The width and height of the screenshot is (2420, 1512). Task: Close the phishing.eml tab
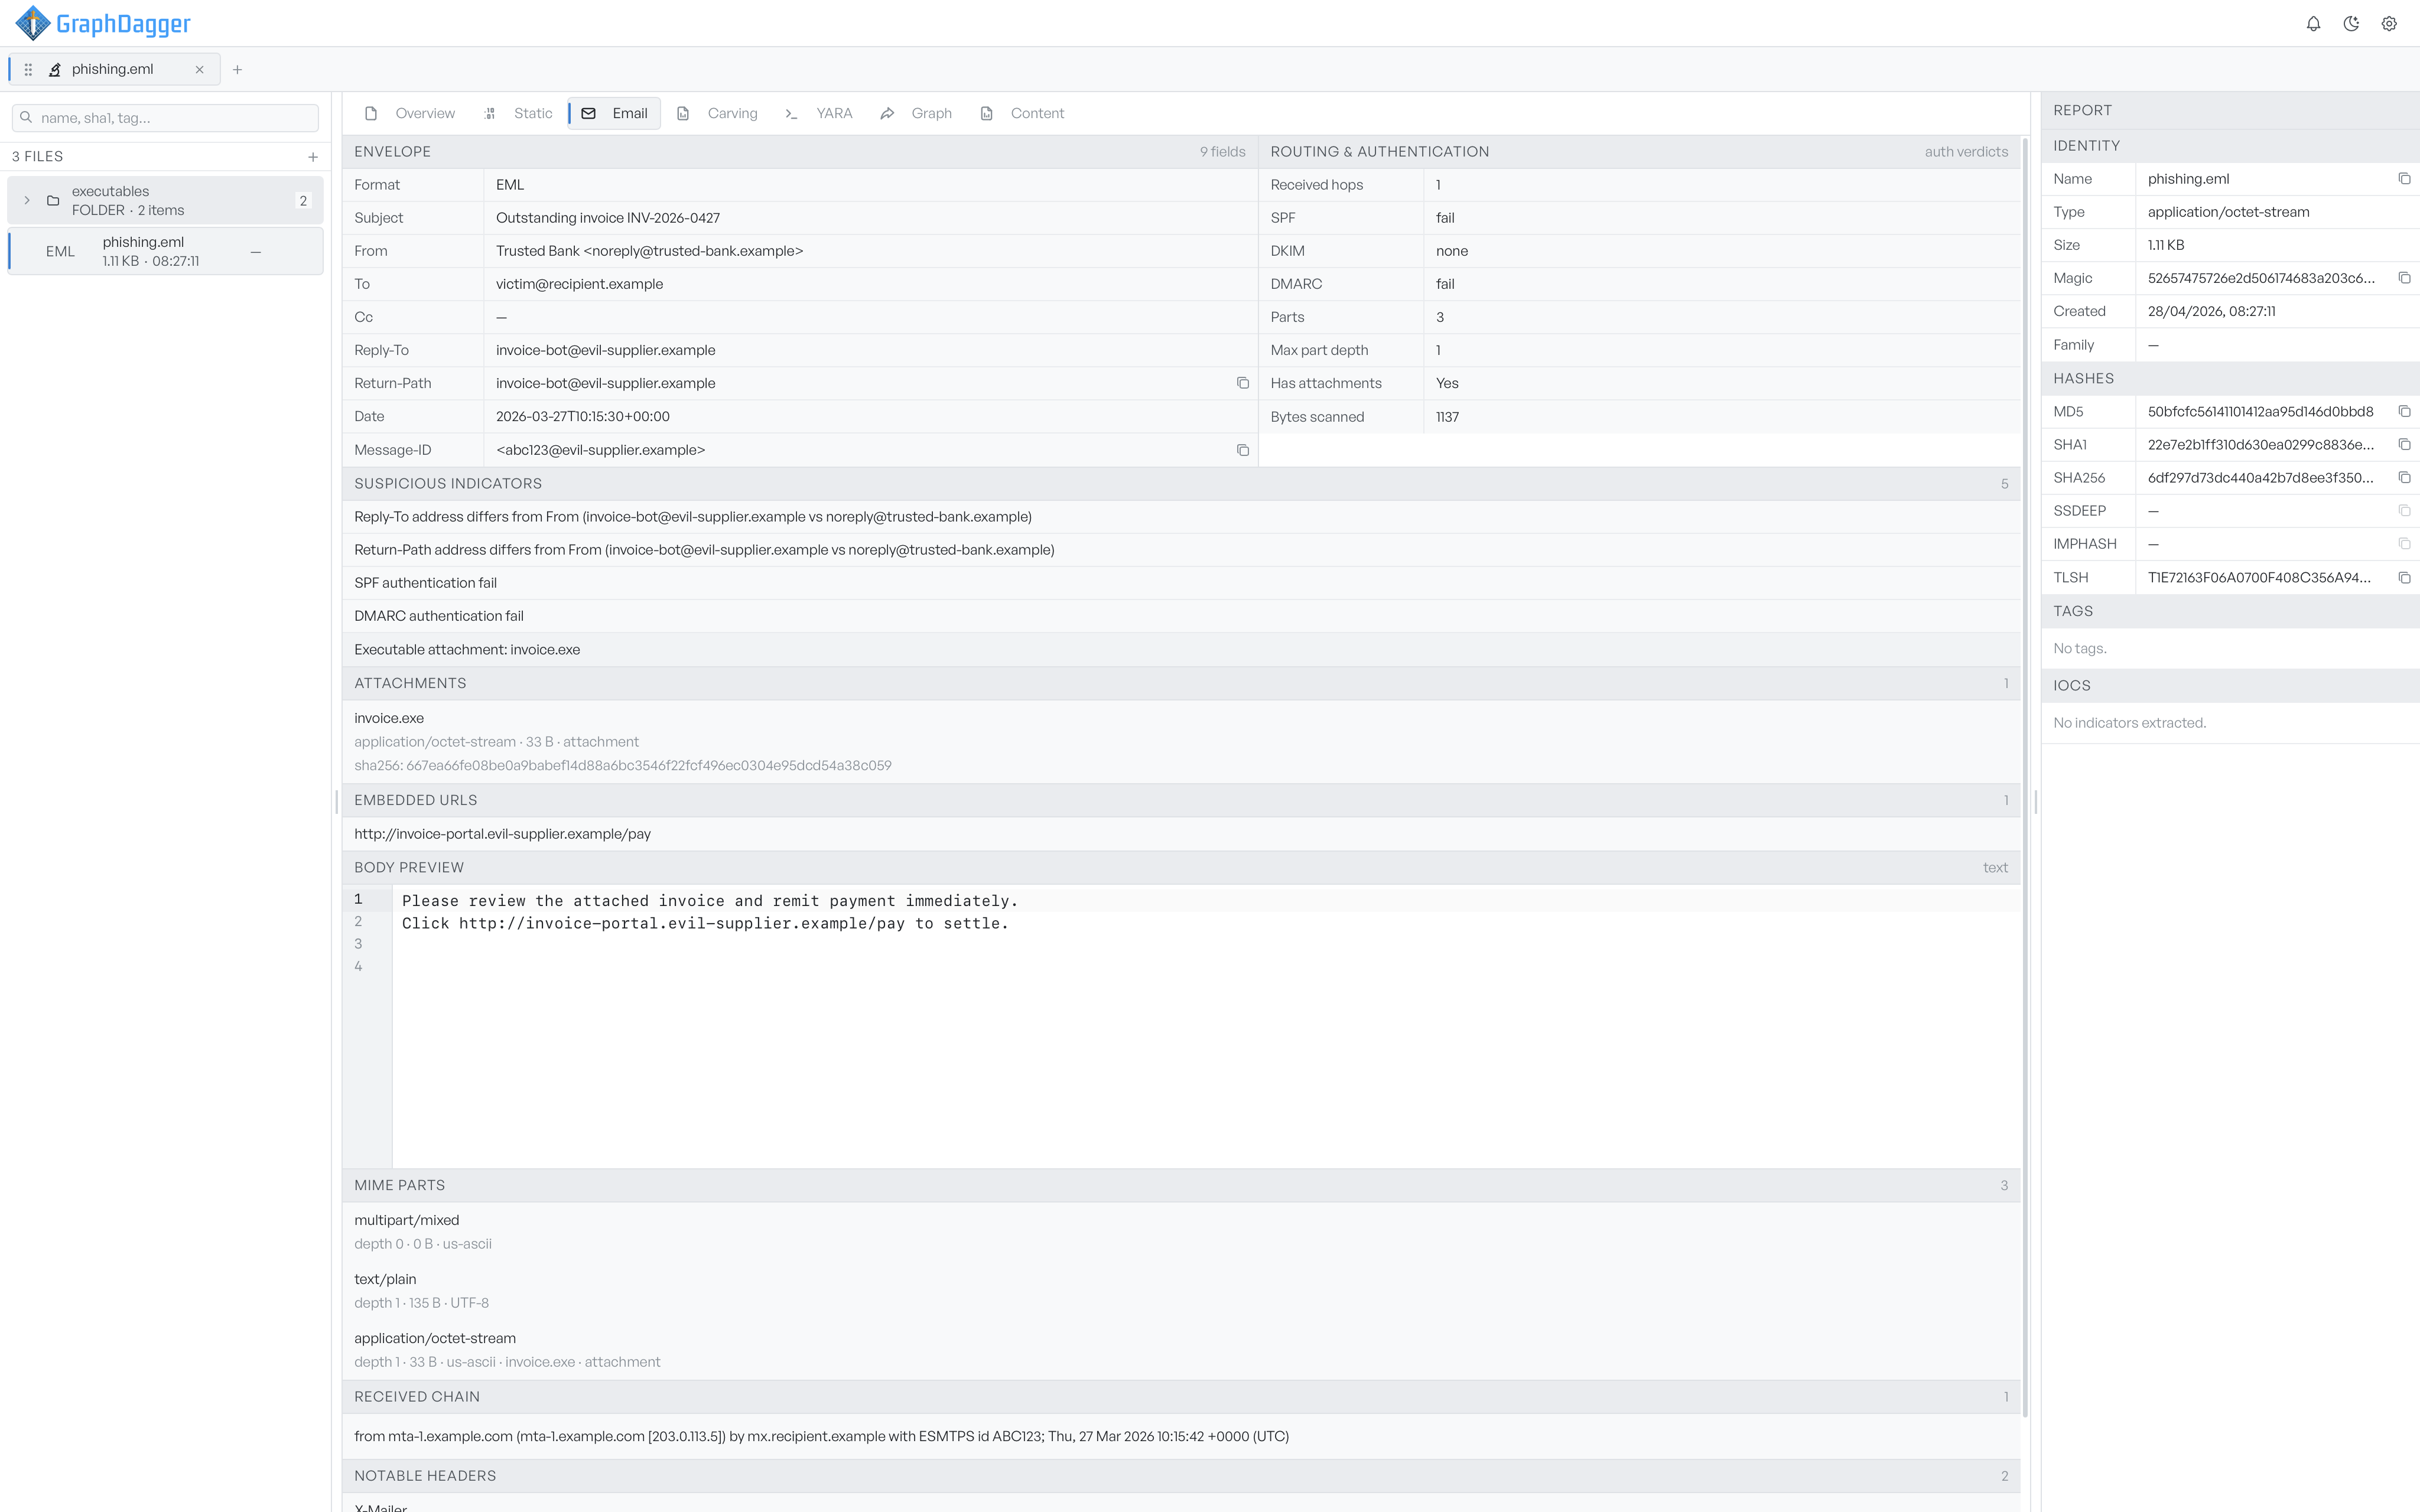pos(199,70)
